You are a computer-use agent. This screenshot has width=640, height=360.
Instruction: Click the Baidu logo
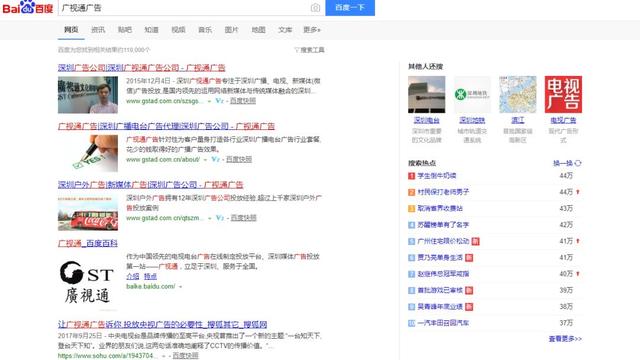coord(27,7)
